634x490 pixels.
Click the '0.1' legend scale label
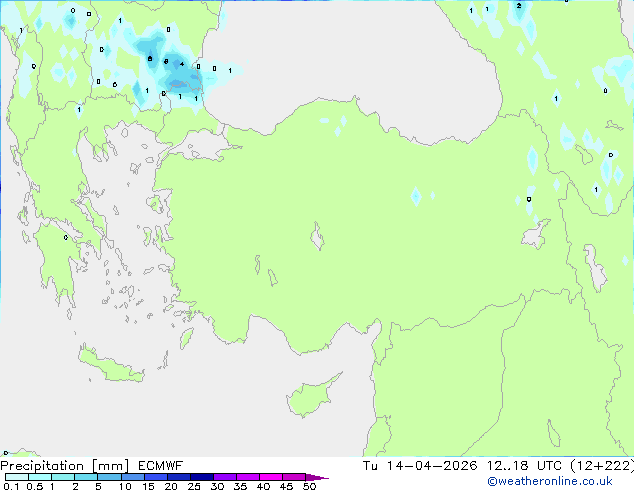(11, 486)
